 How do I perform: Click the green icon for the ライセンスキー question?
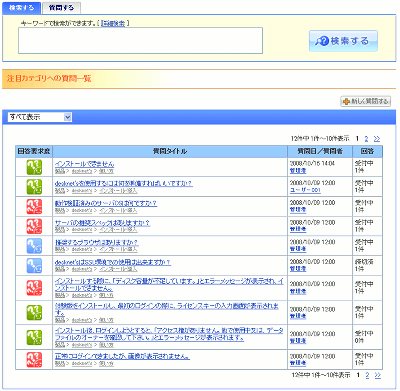pyautogui.click(x=34, y=313)
